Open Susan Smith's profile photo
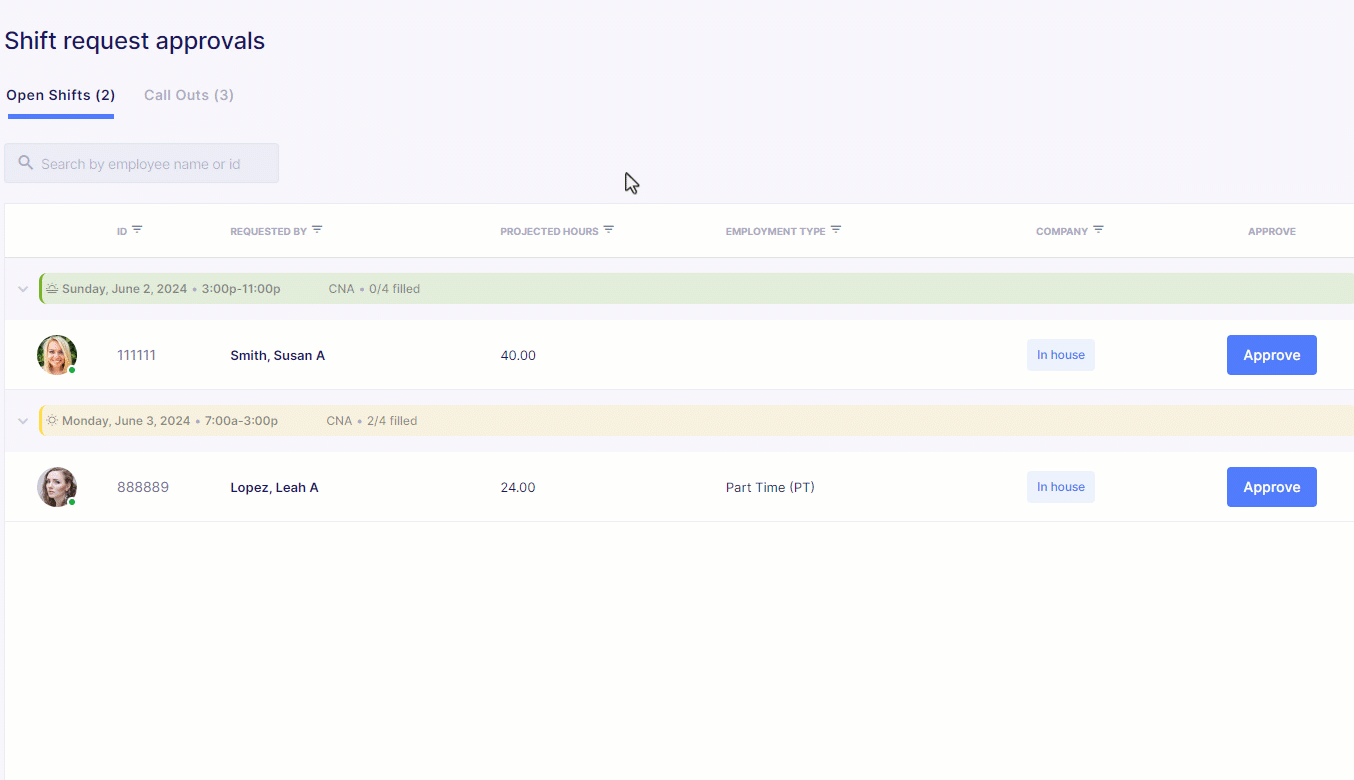 pyautogui.click(x=57, y=355)
